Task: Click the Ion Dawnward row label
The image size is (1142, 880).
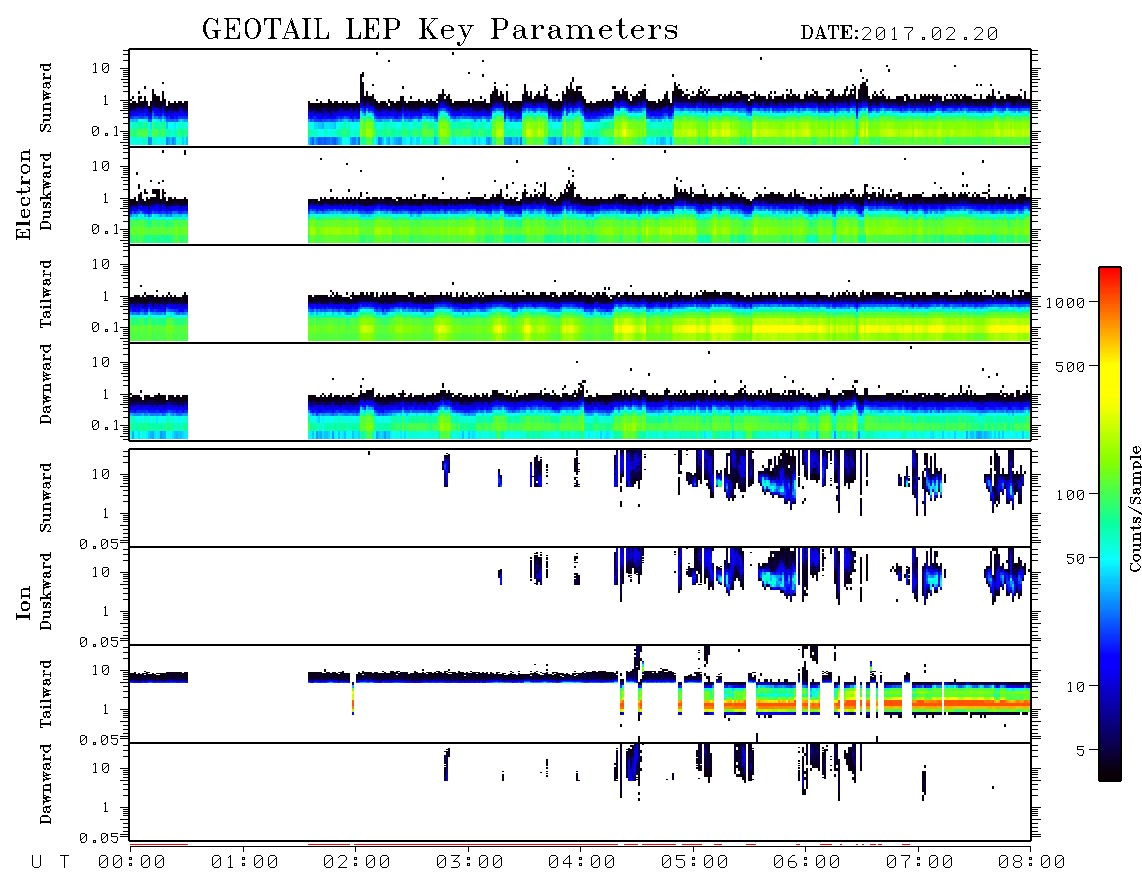Action: 46,784
